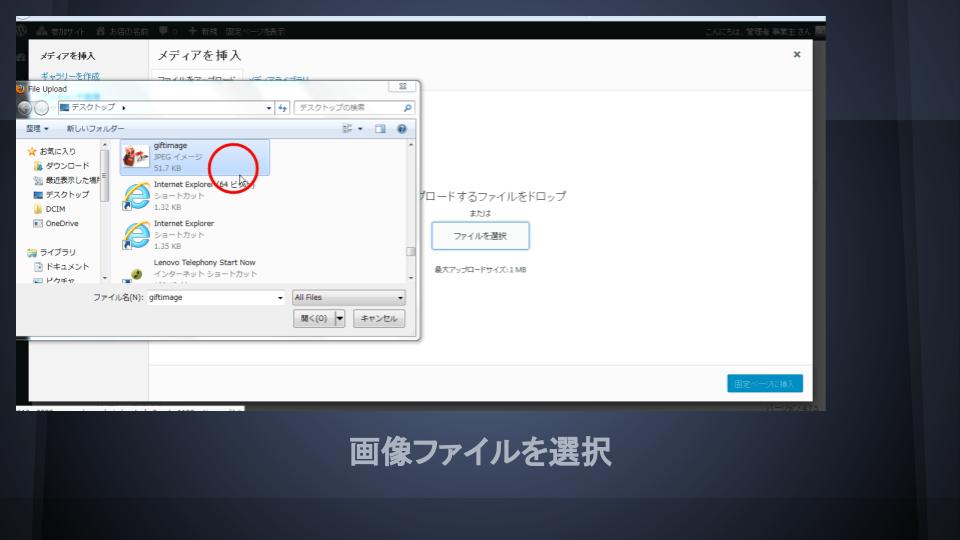
Task: Click 新しいフォルダー in toolbar
Action: 96,129
